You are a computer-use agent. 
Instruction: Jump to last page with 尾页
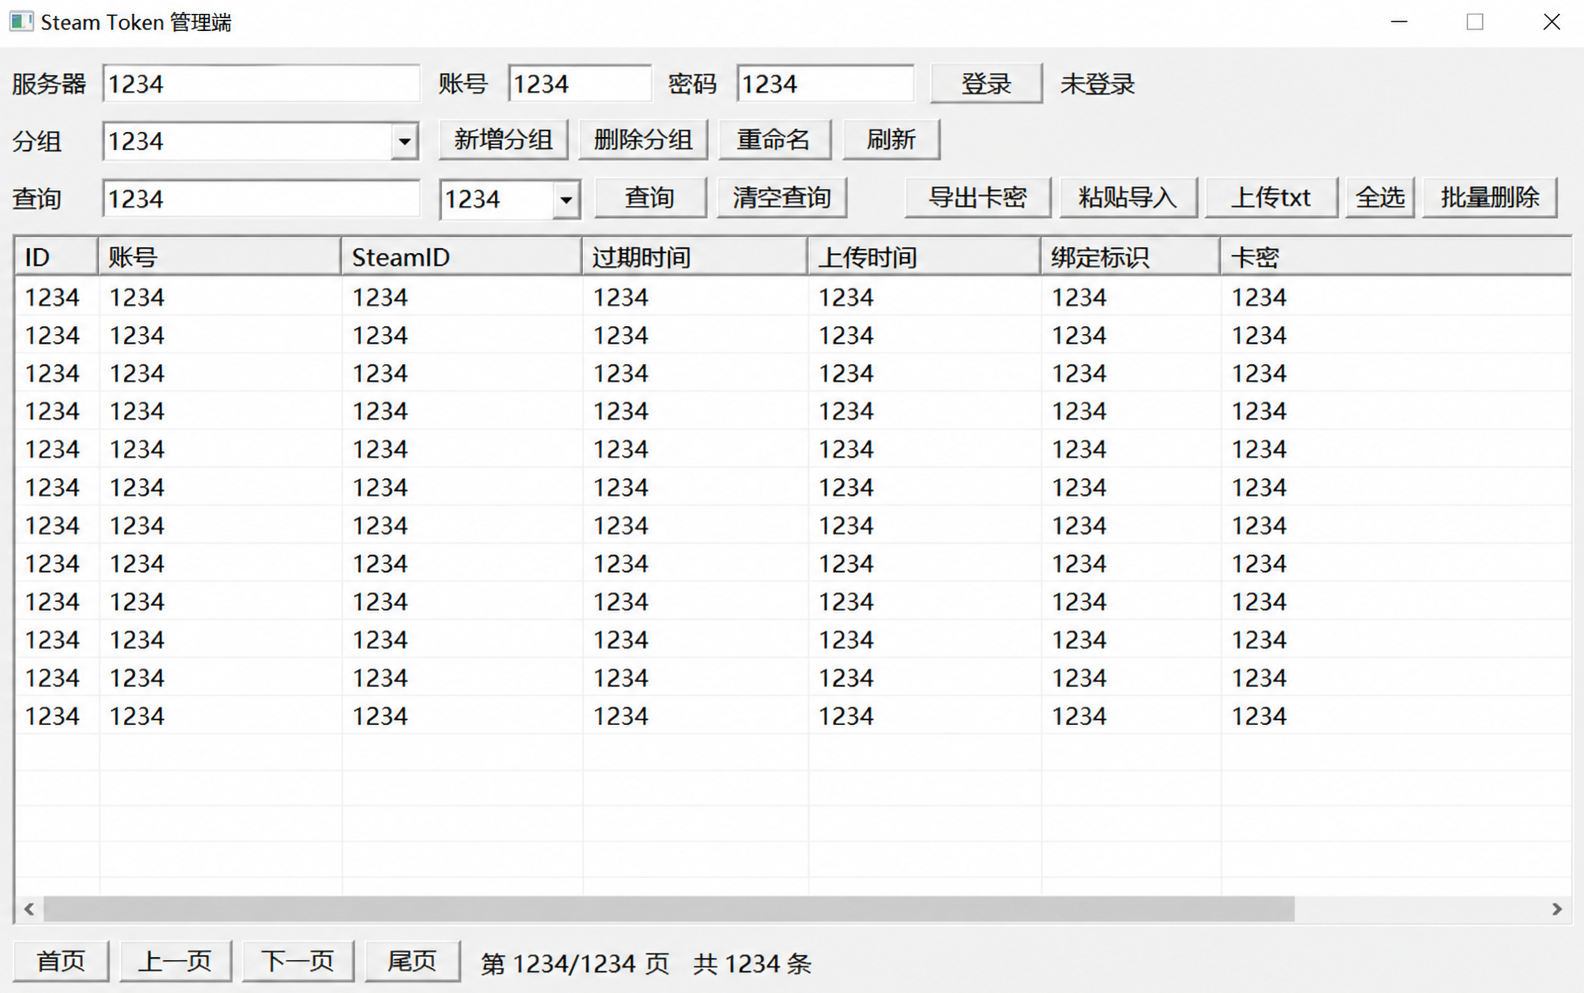click(412, 962)
